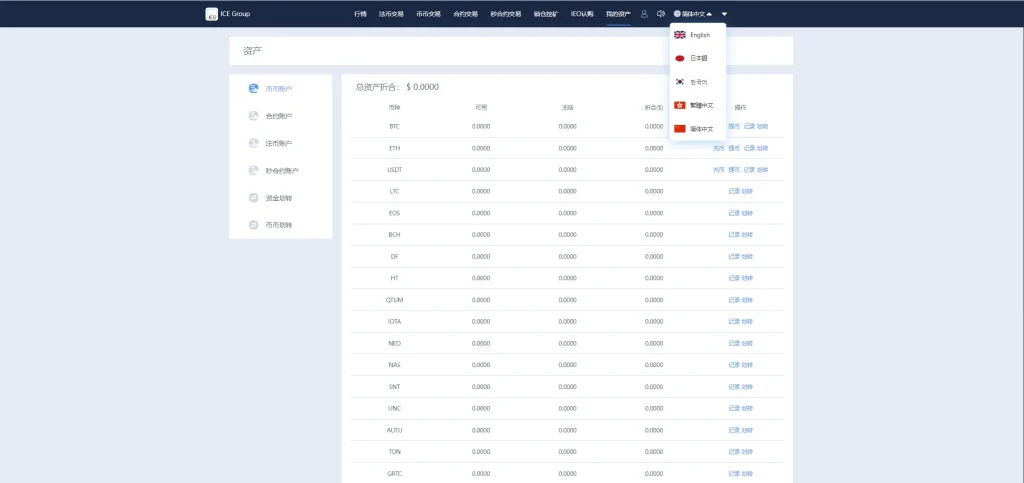Pick the Korean language option

tap(698, 82)
